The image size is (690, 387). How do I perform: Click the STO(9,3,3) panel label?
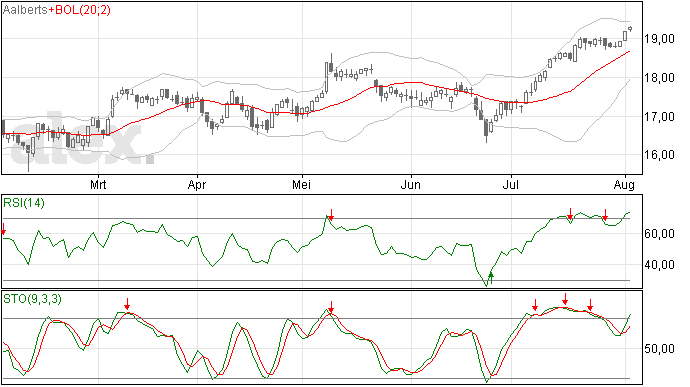coord(33,299)
